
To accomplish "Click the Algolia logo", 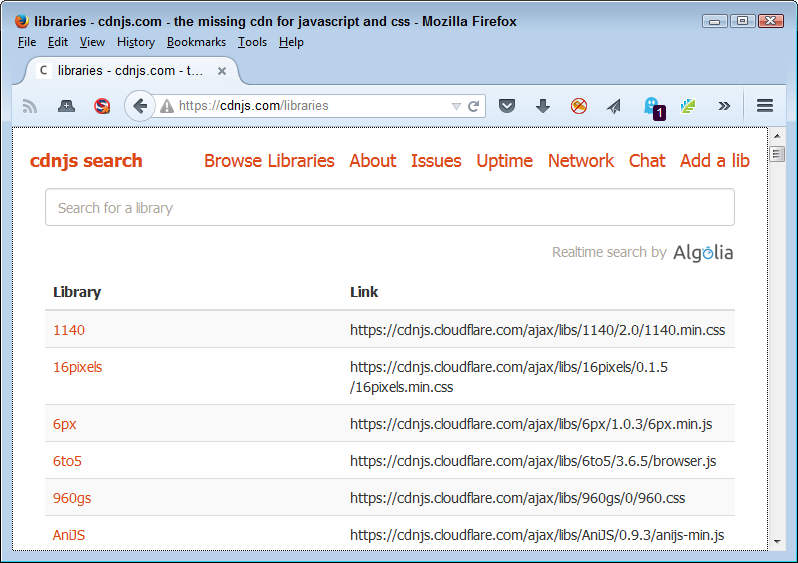I will coord(703,252).
